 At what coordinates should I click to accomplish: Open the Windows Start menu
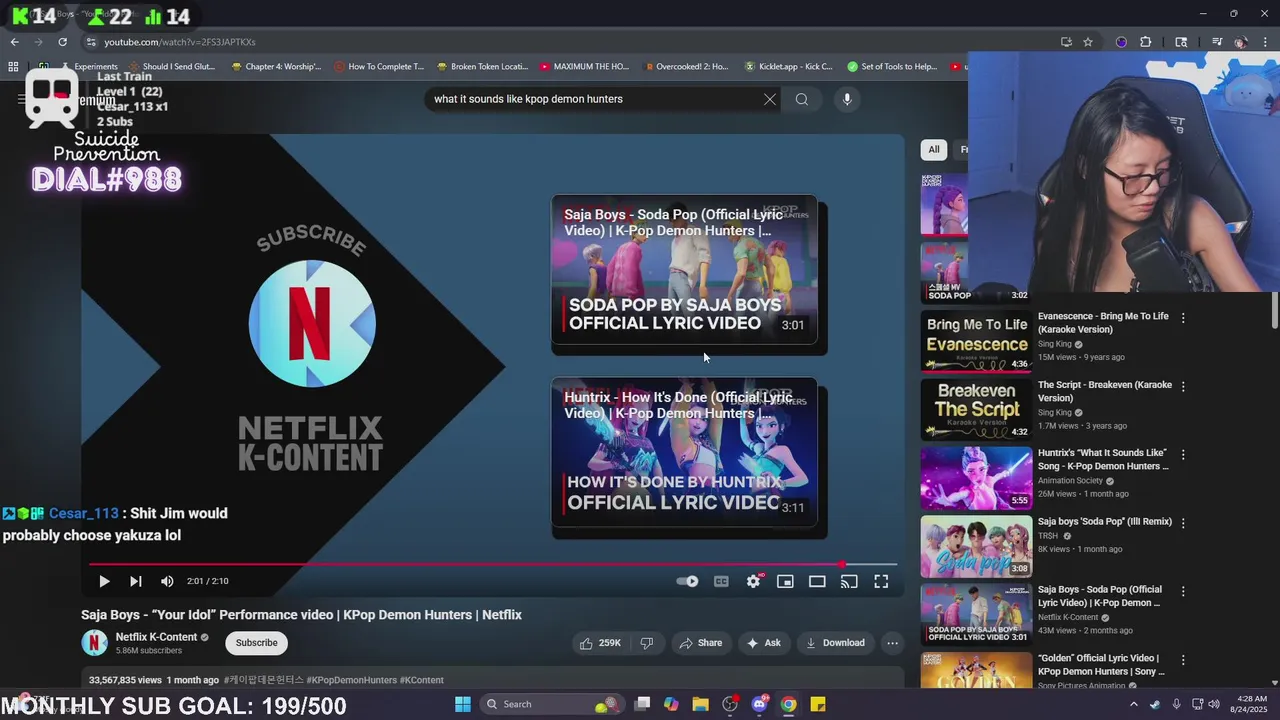click(463, 704)
